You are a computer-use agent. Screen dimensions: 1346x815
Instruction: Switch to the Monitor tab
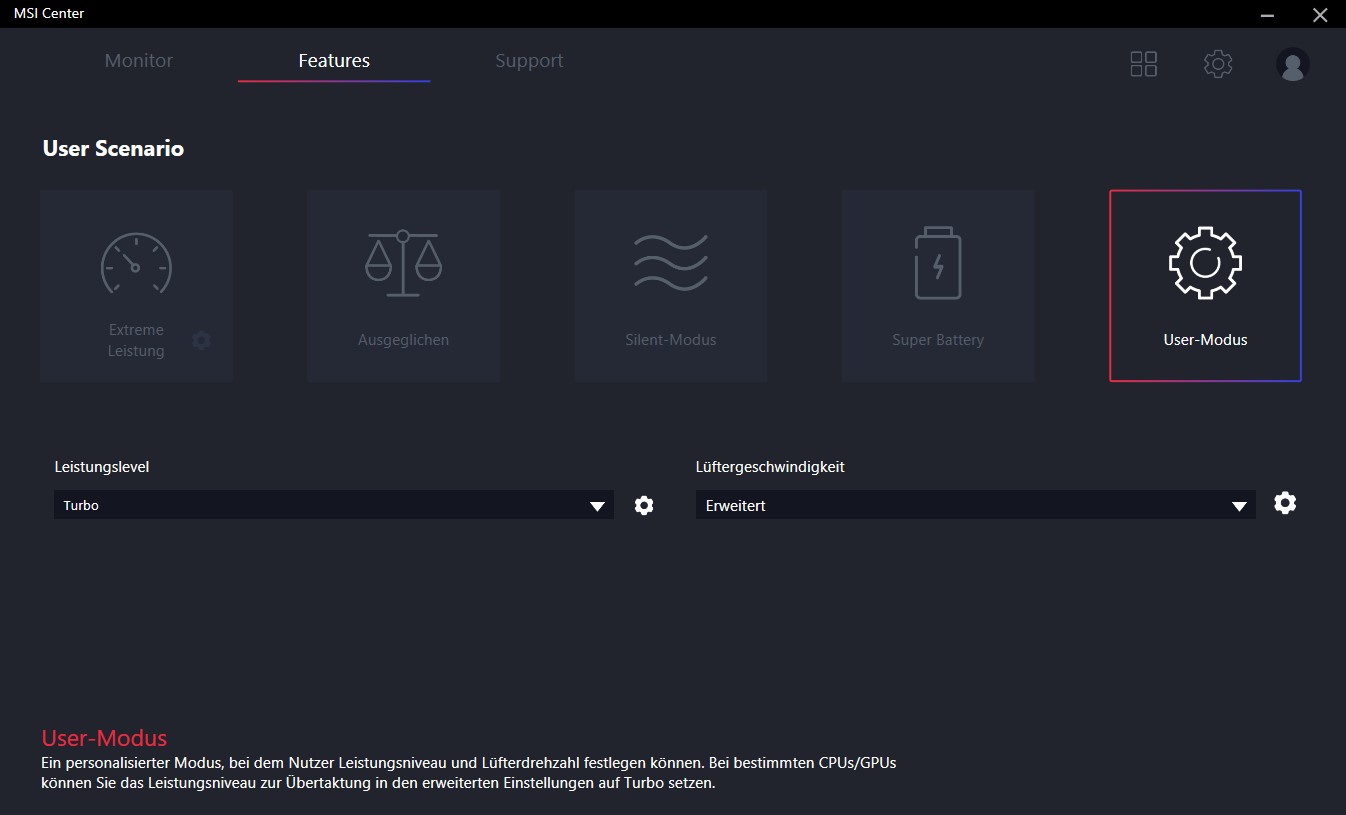139,61
